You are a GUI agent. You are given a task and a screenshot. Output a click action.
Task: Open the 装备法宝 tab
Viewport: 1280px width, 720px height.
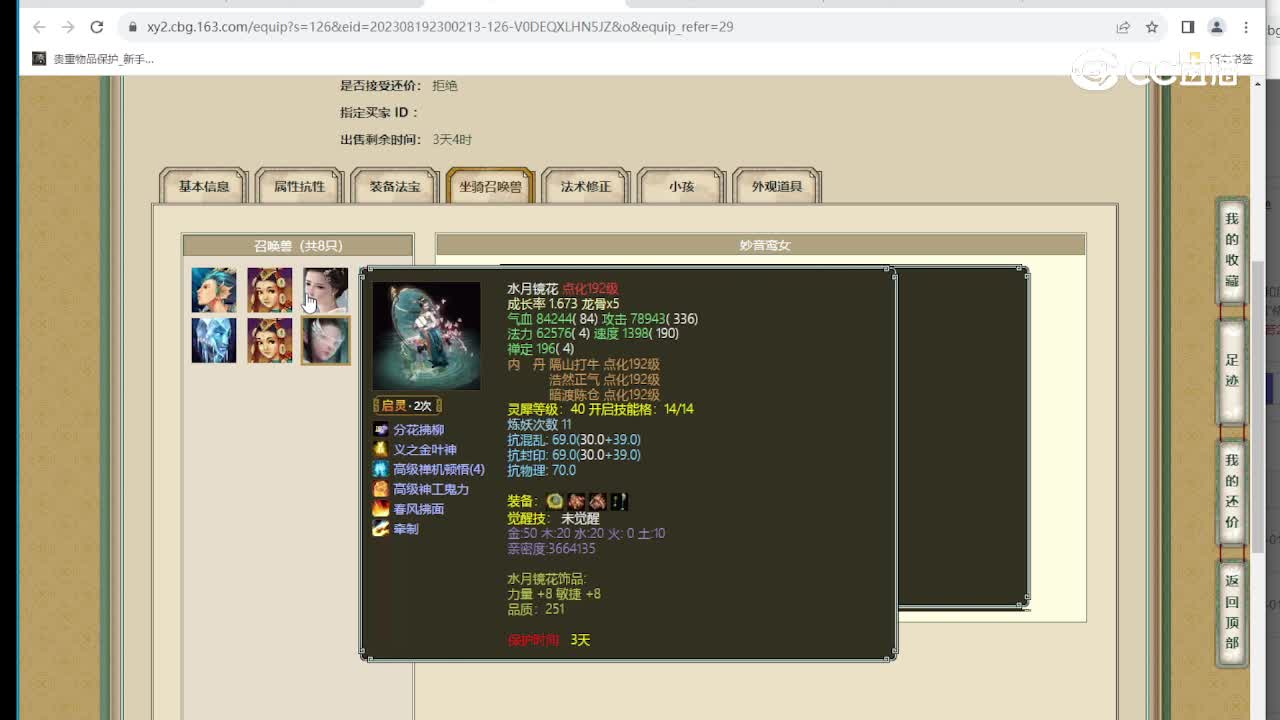pos(395,186)
